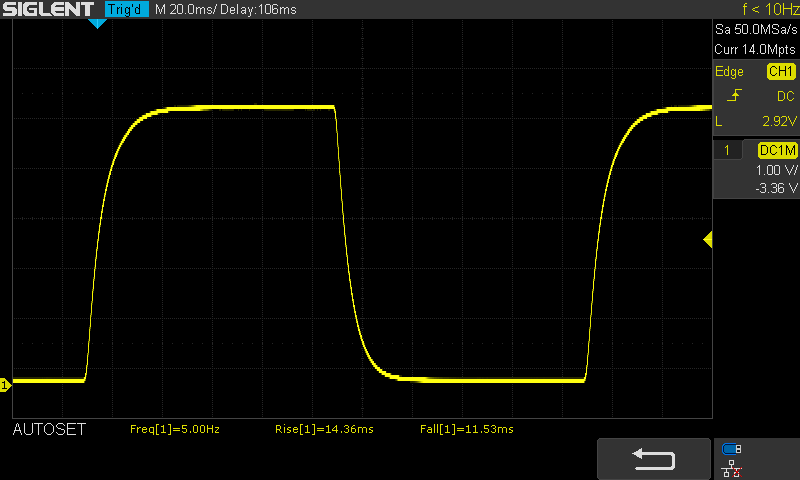Select the channel 1 number box

[727, 150]
